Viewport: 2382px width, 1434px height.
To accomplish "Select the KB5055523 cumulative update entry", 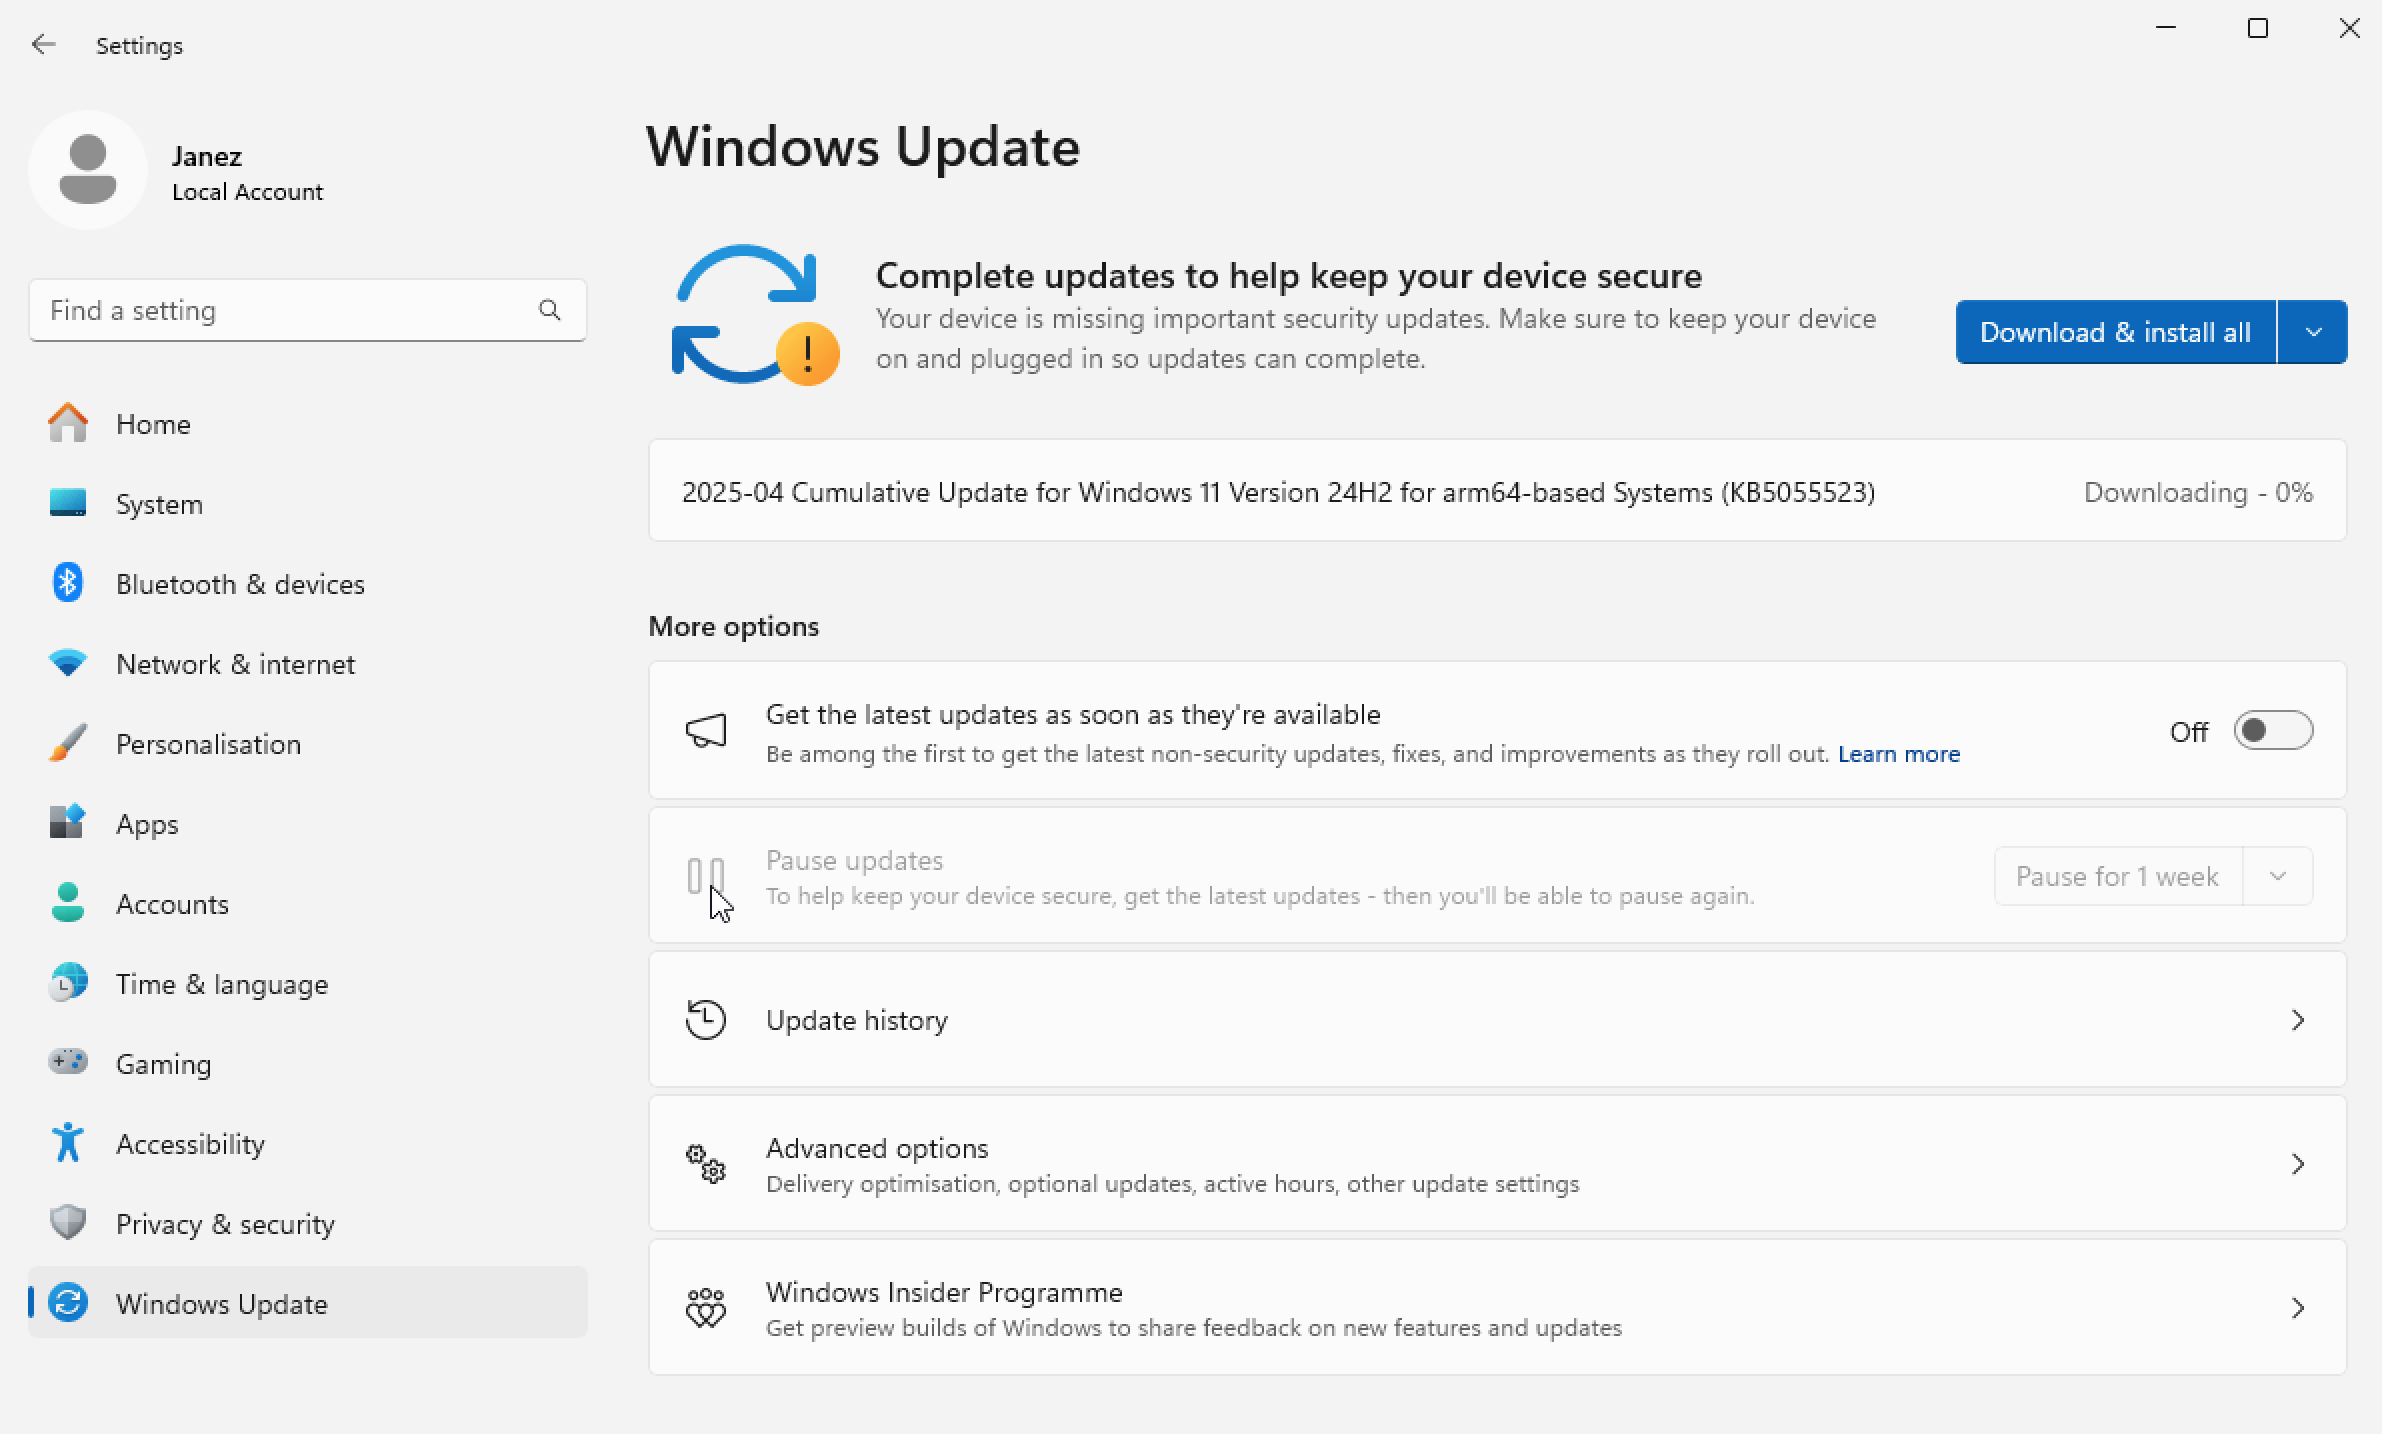I will click(1278, 492).
